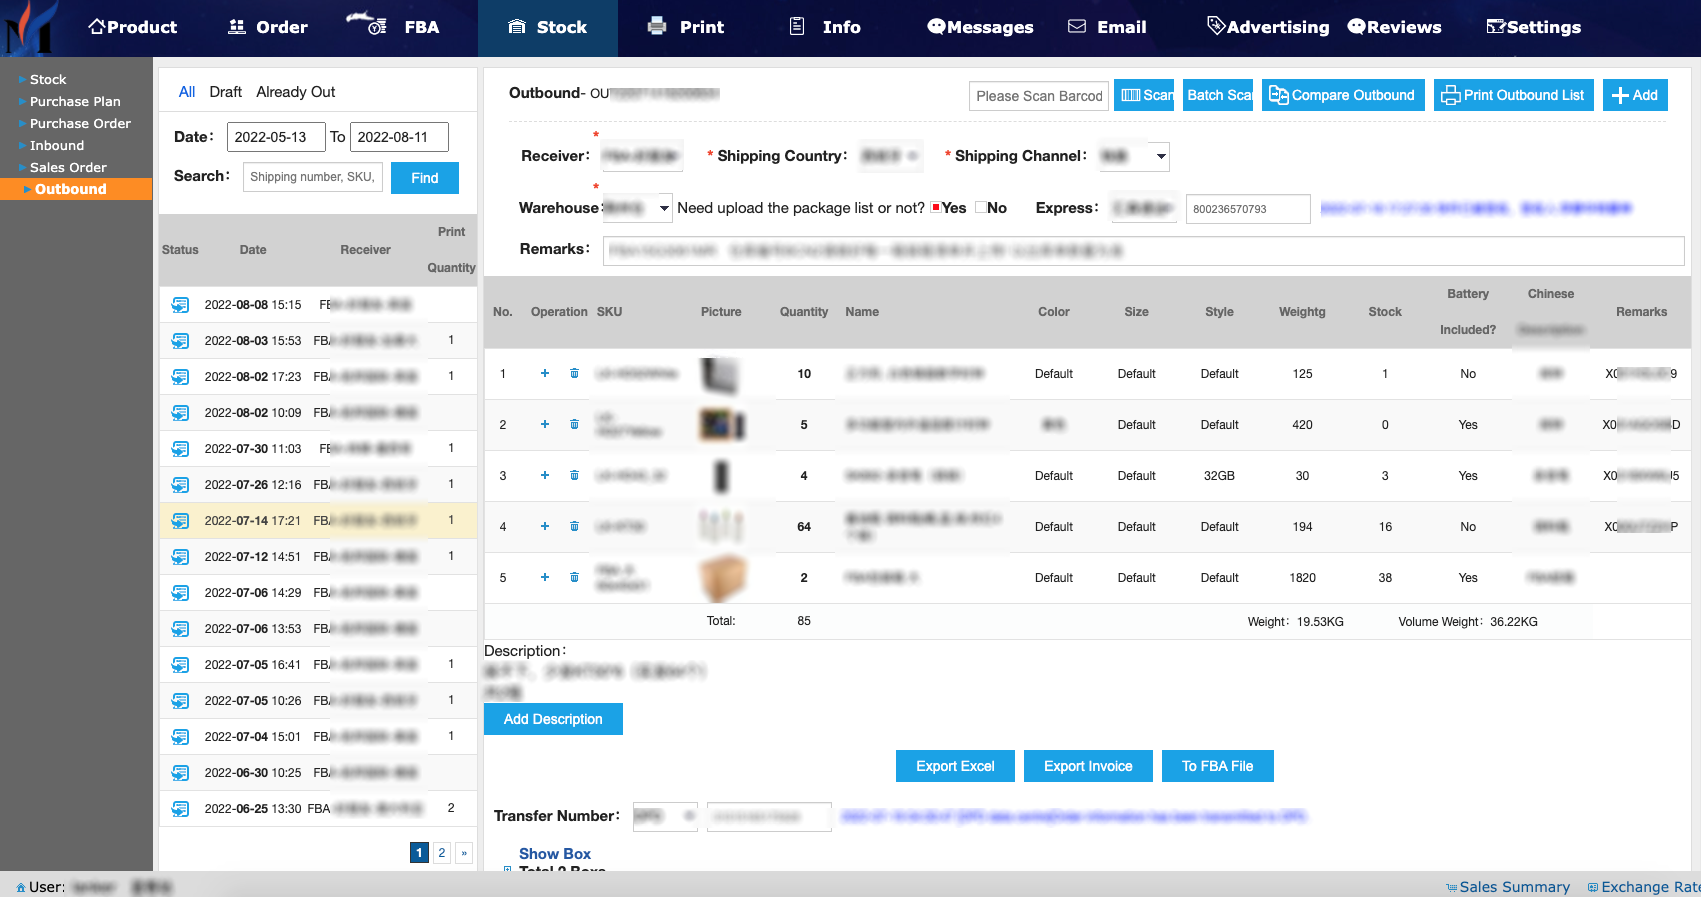This screenshot has height=897, width=1701.
Task: Click the trash icon in row 3
Action: (x=574, y=476)
